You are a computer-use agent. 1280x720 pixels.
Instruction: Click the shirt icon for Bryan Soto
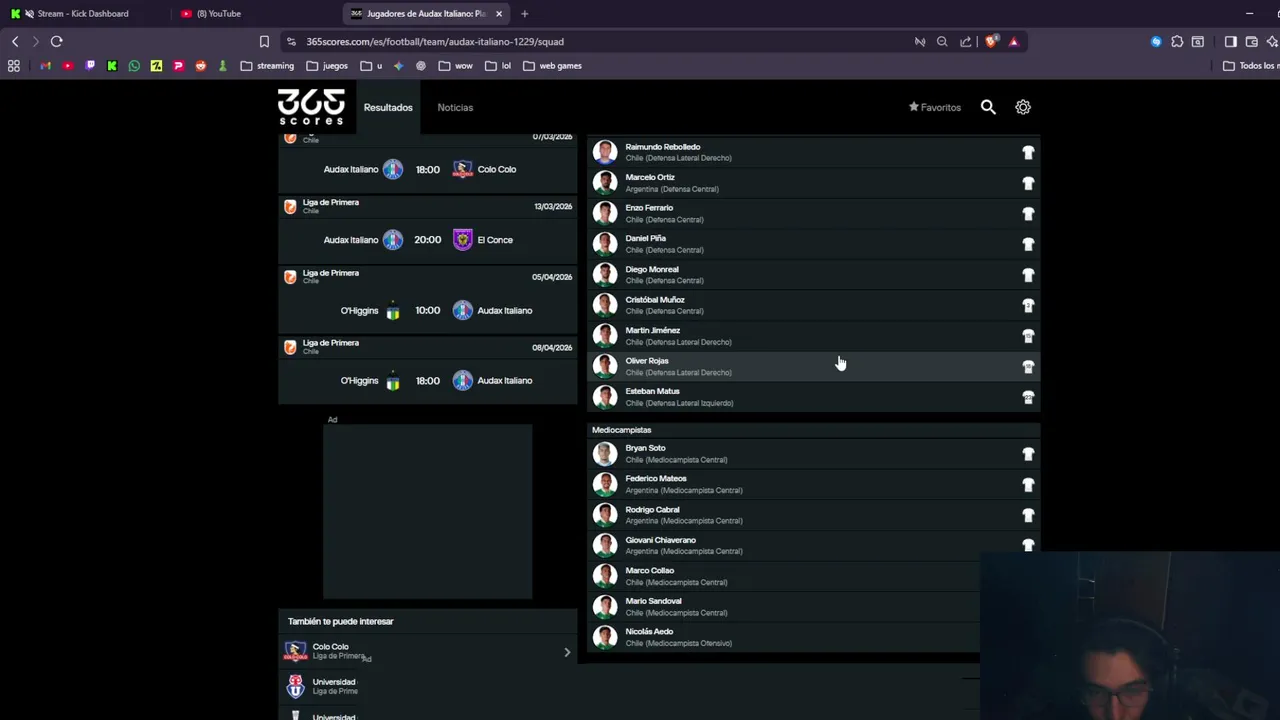1028,454
